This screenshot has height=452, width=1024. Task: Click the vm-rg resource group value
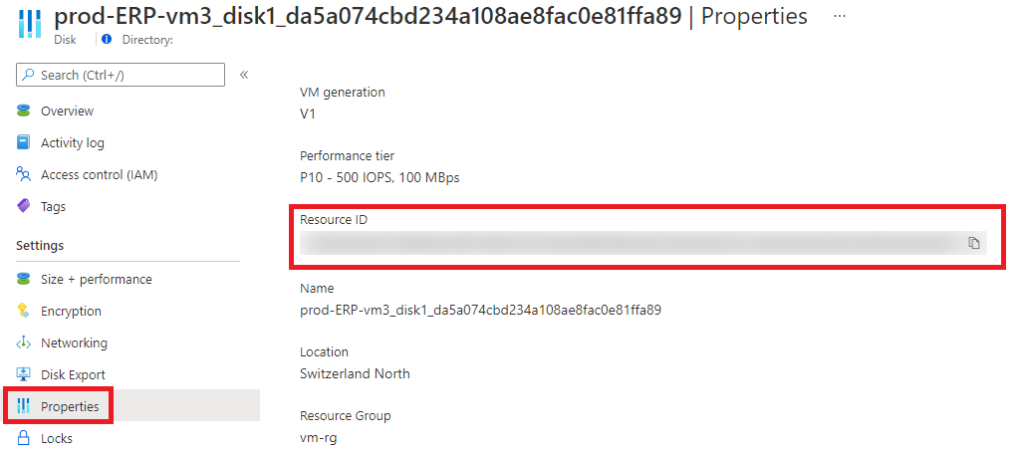click(x=318, y=438)
